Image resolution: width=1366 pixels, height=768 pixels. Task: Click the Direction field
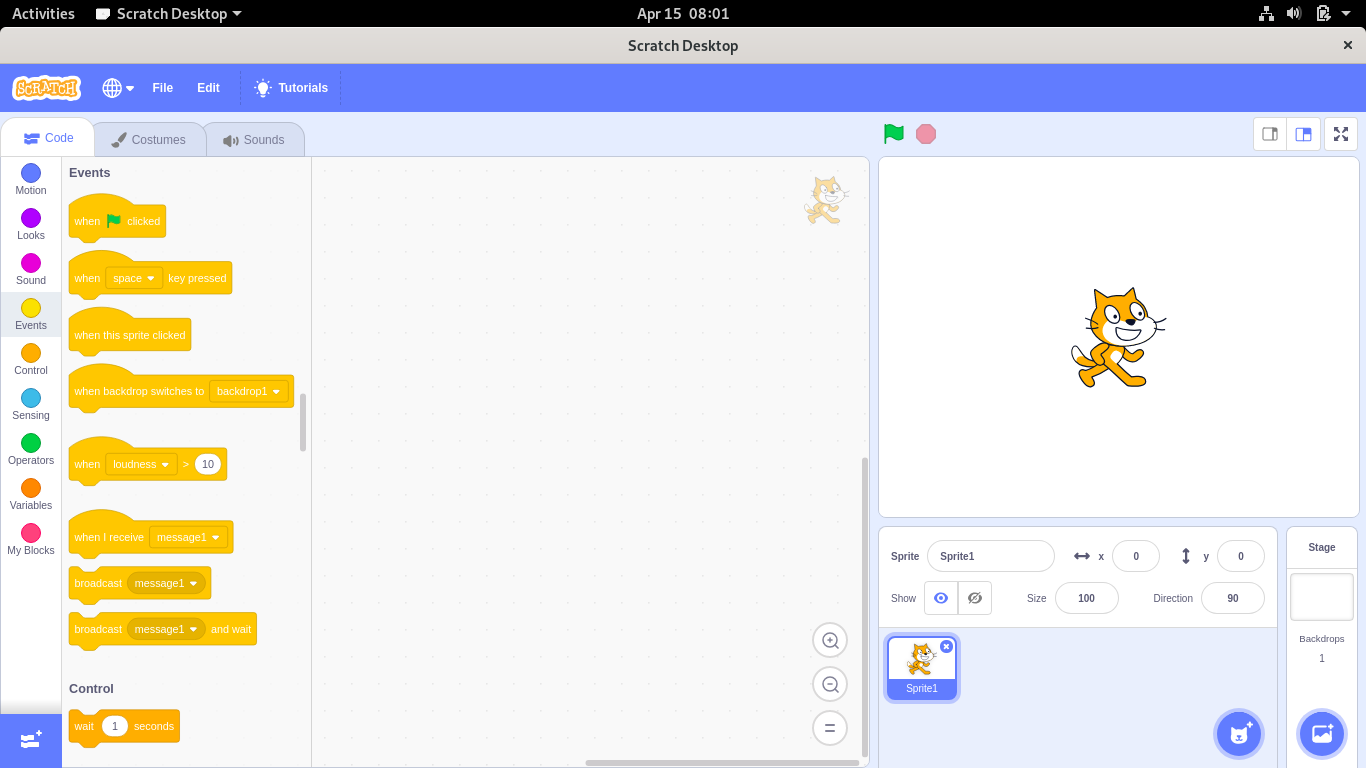click(1233, 598)
